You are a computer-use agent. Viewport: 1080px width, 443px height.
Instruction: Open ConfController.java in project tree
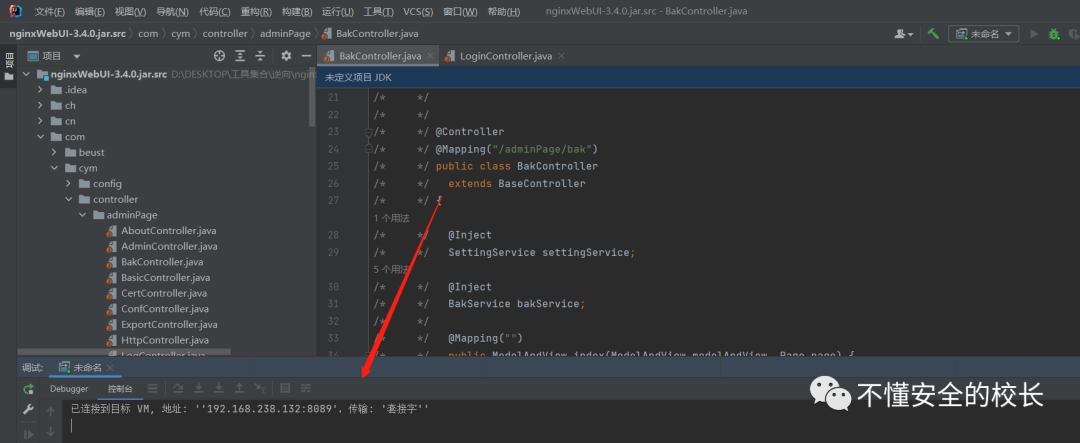click(165, 309)
